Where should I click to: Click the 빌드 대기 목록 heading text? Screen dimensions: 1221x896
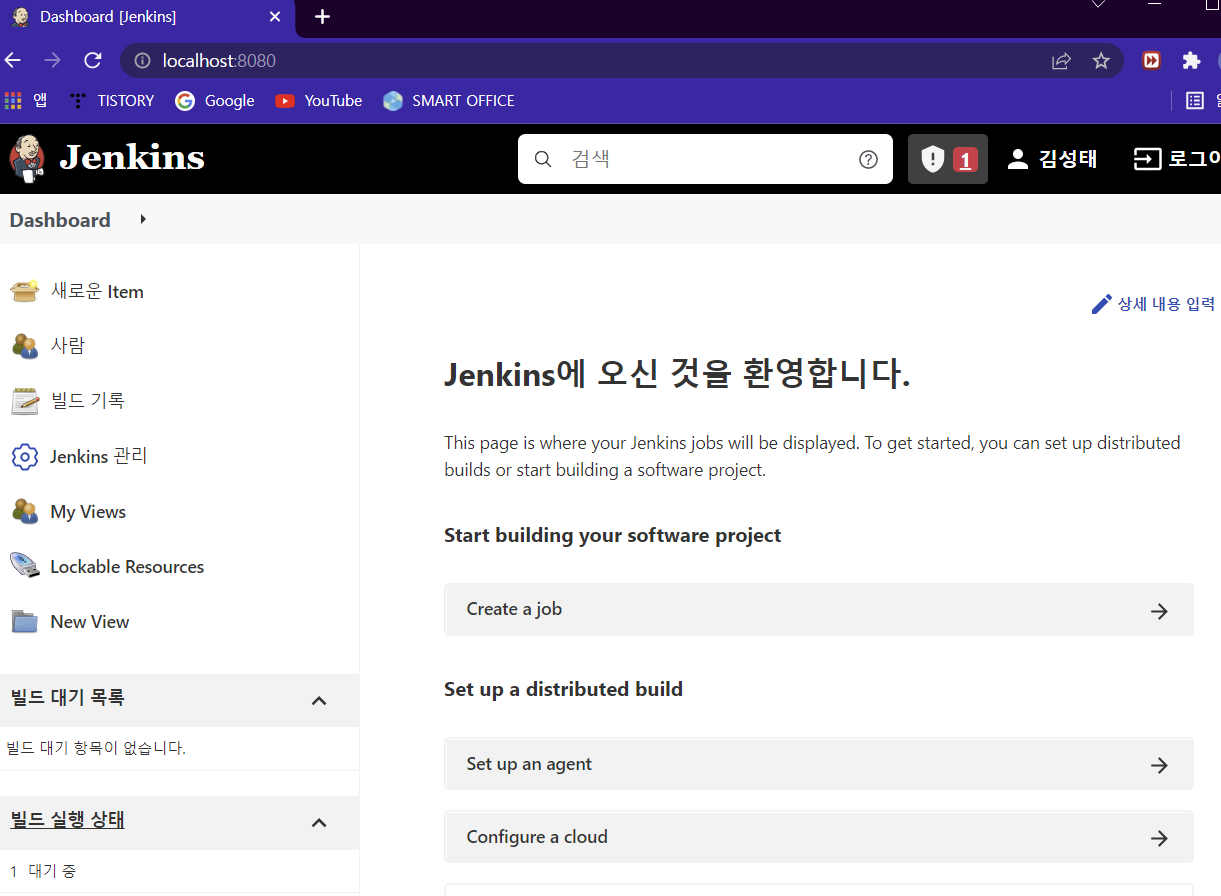(68, 697)
